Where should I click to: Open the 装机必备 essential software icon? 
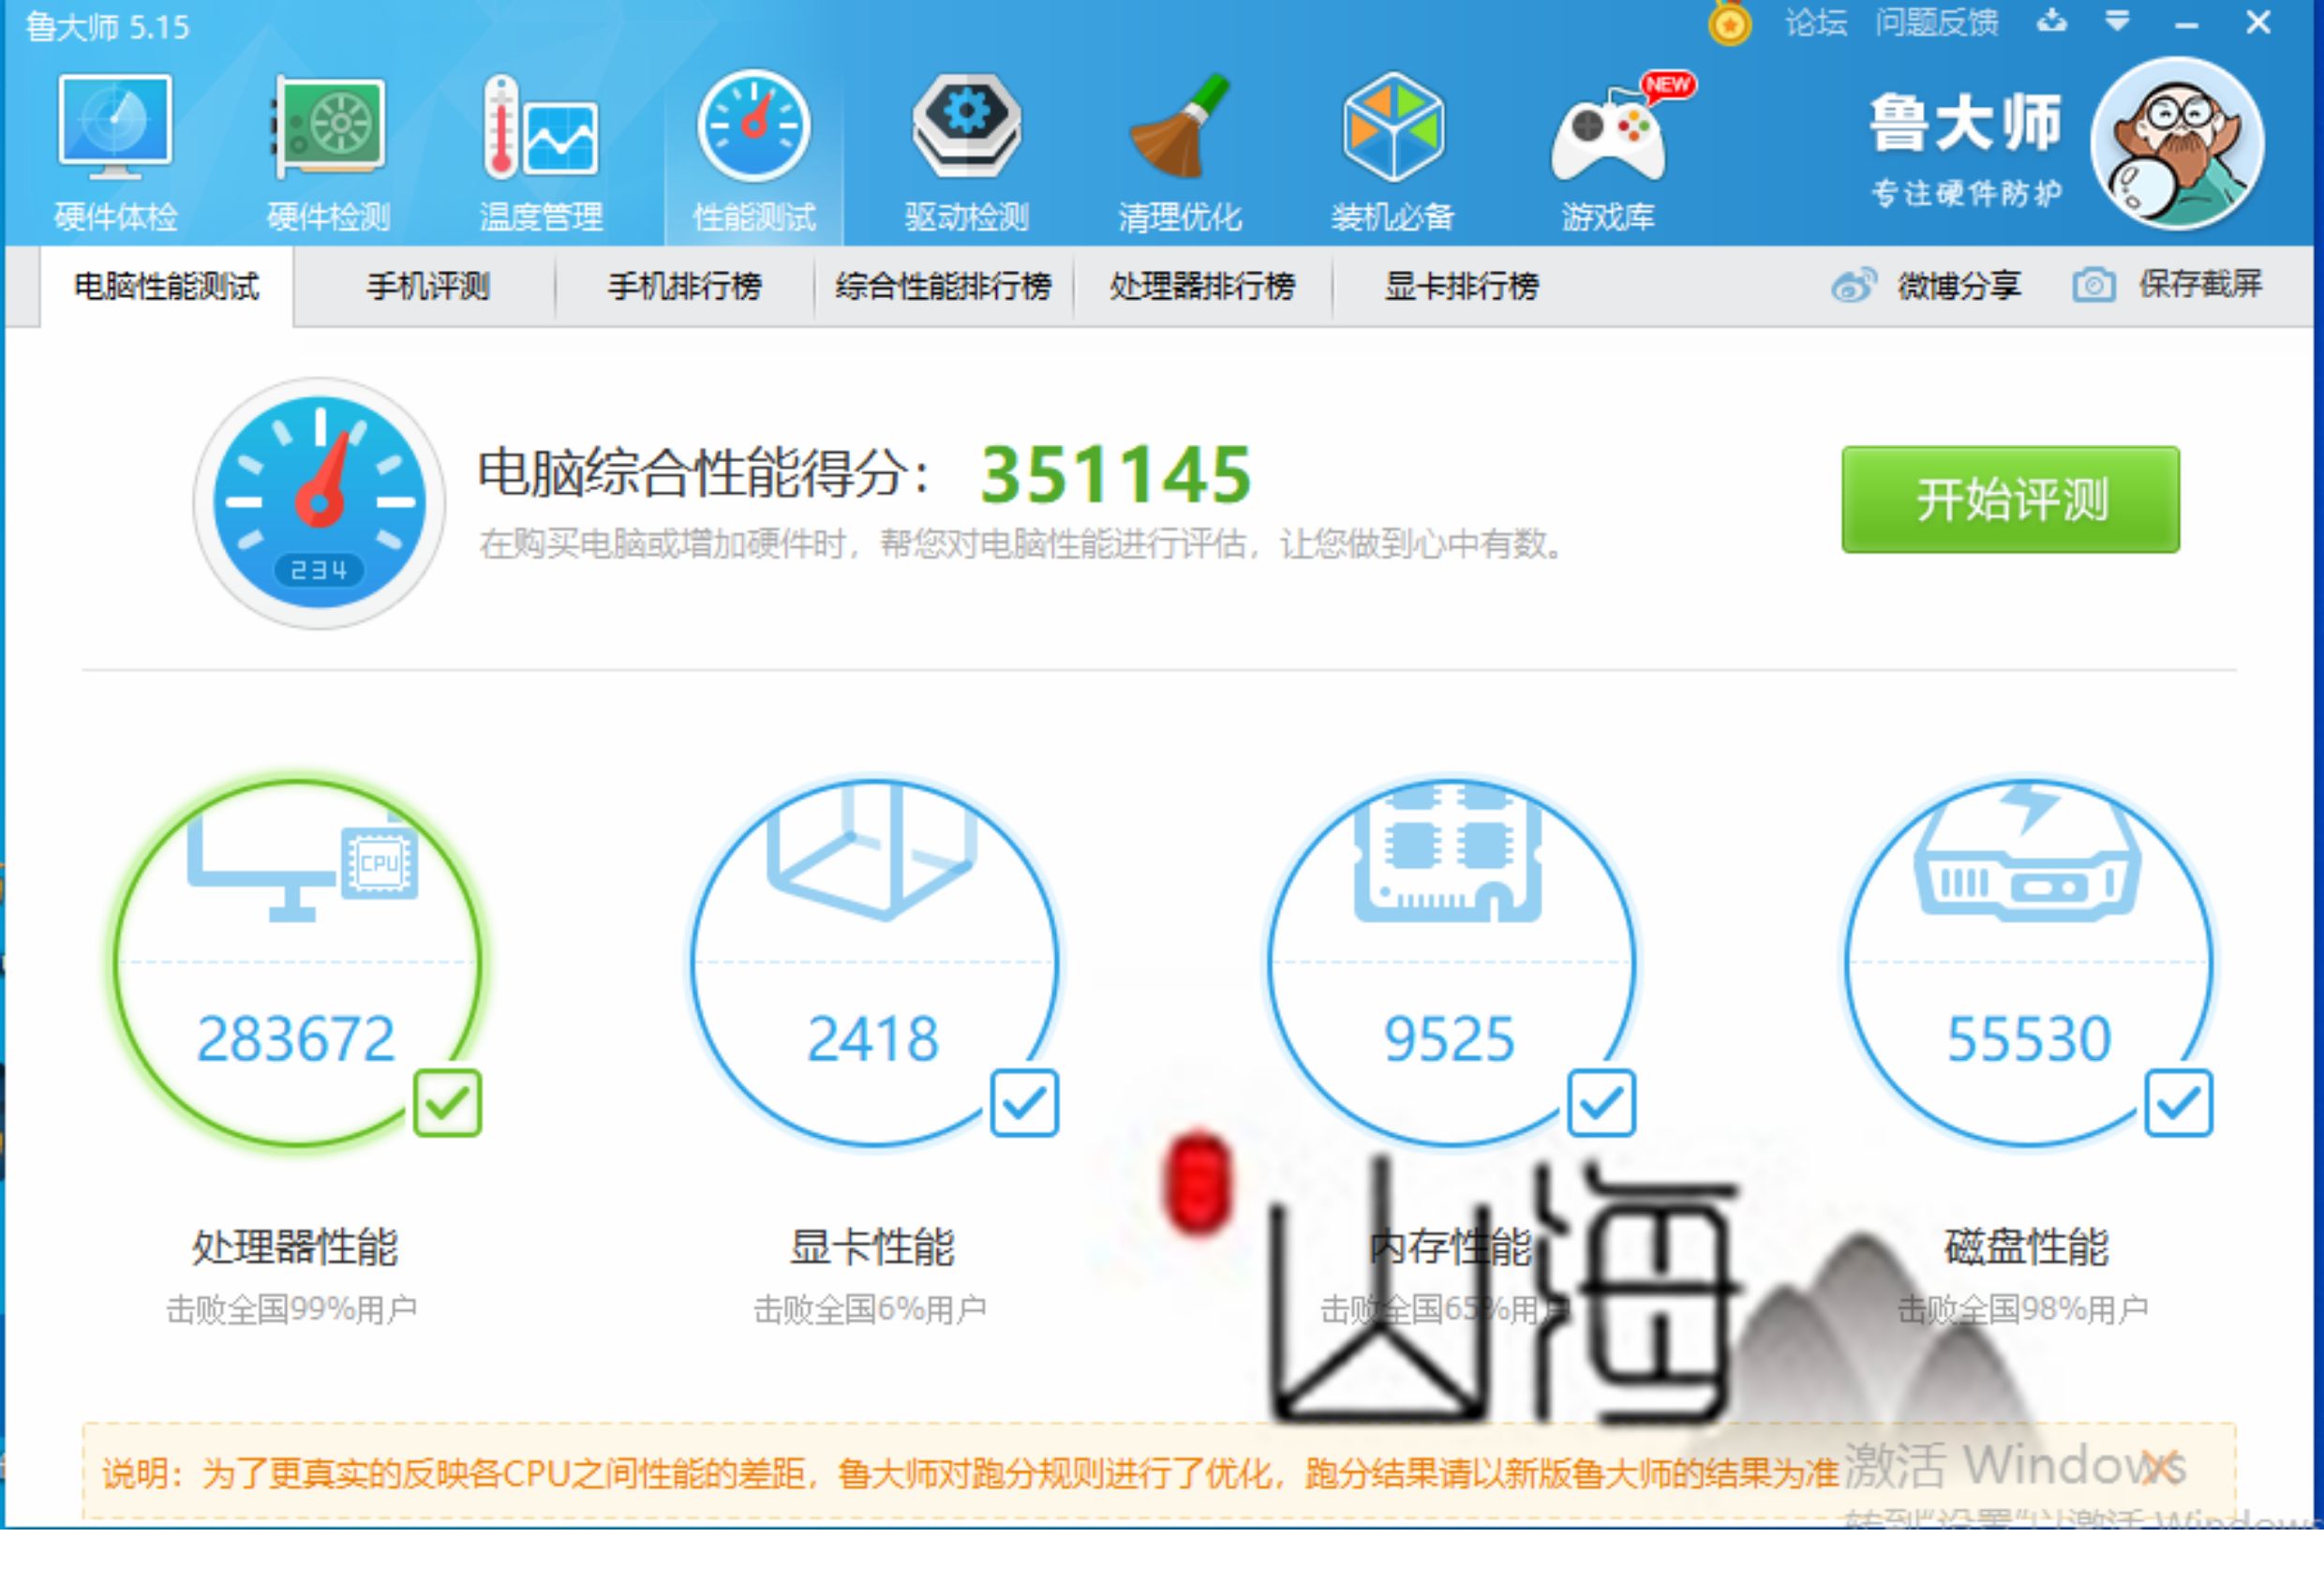[x=1393, y=127]
